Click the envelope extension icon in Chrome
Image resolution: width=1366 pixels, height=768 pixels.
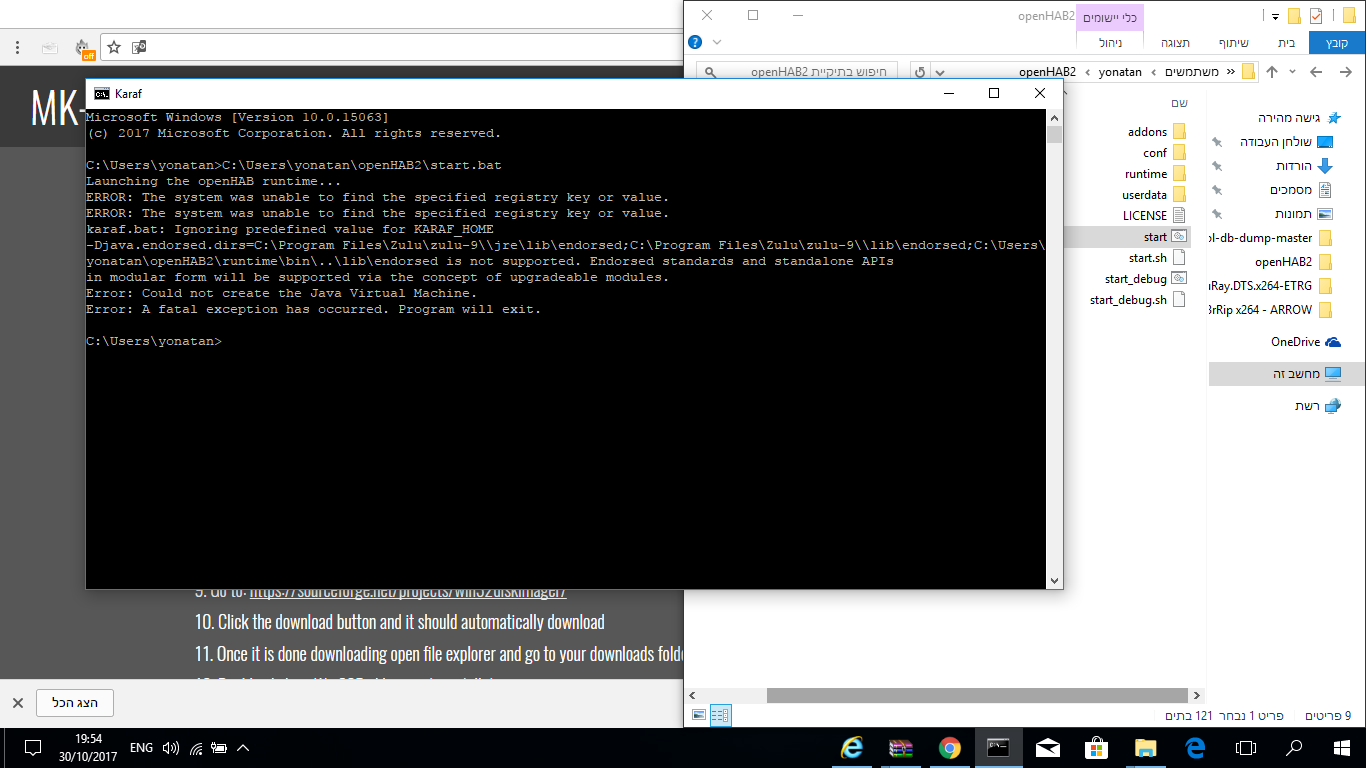pyautogui.click(x=50, y=47)
